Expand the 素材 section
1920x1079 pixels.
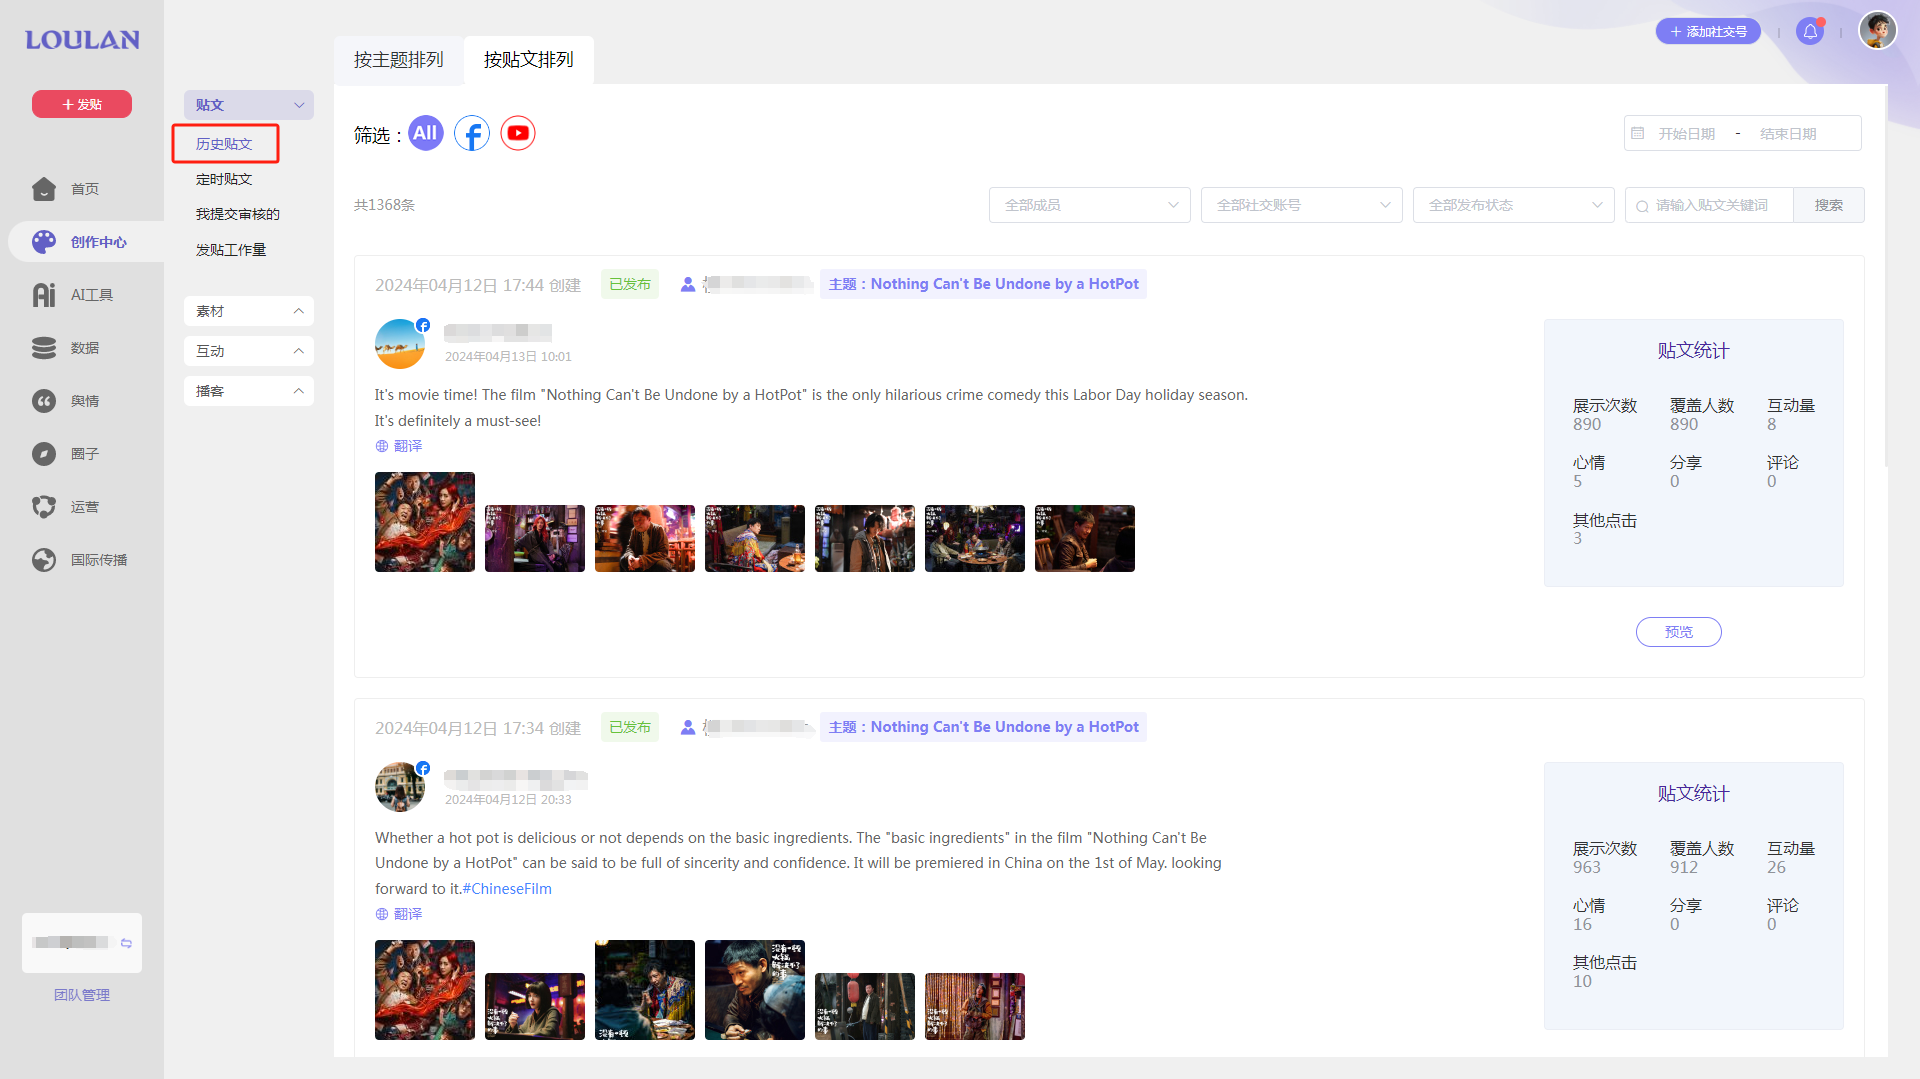point(249,311)
